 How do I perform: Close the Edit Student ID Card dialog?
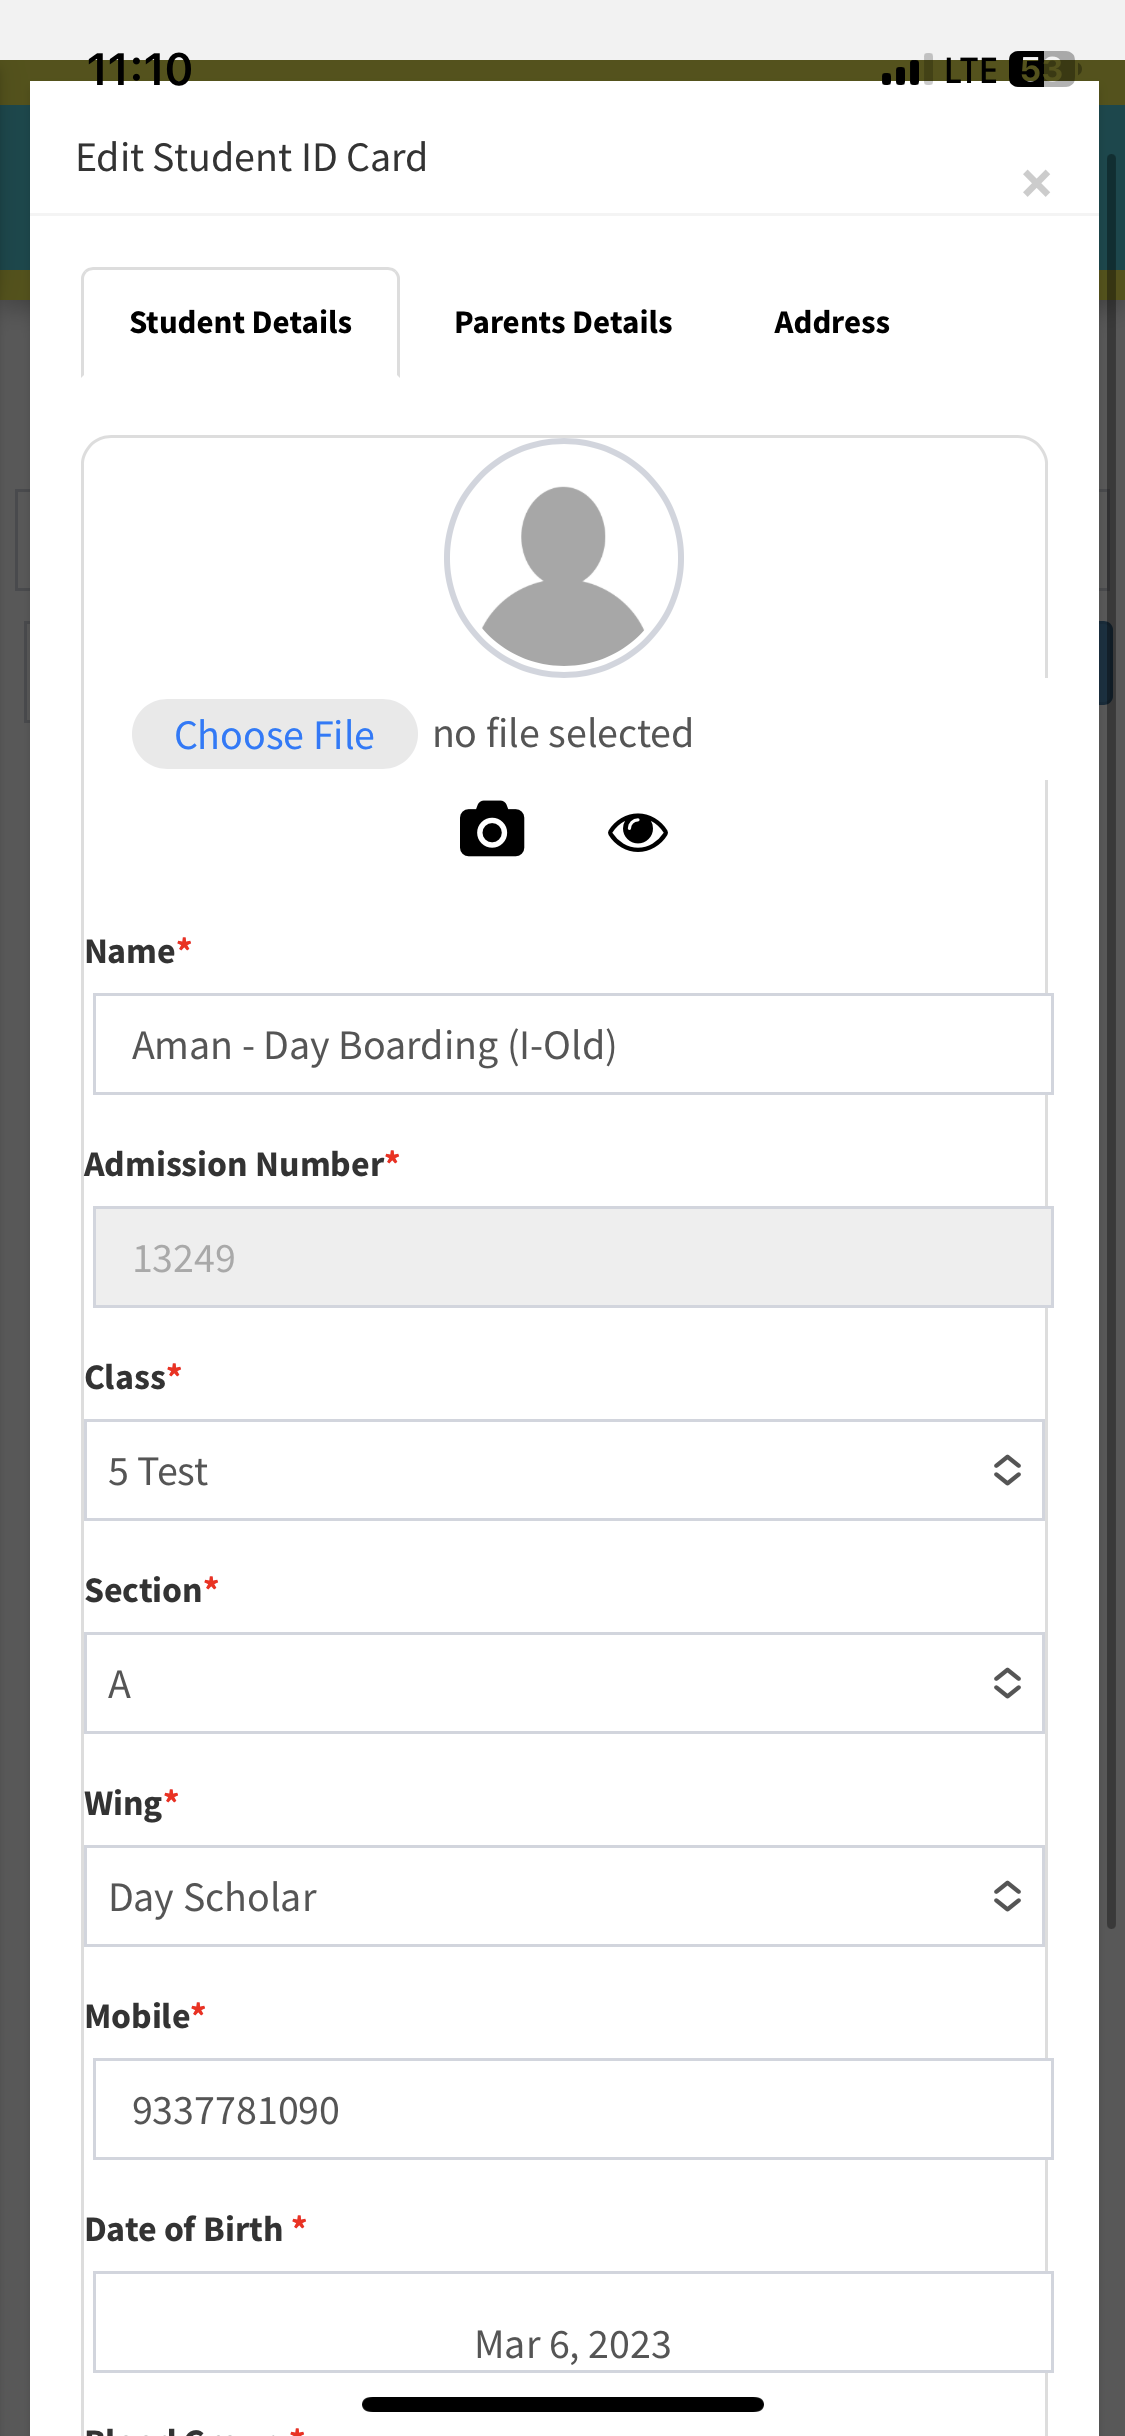click(x=1036, y=183)
